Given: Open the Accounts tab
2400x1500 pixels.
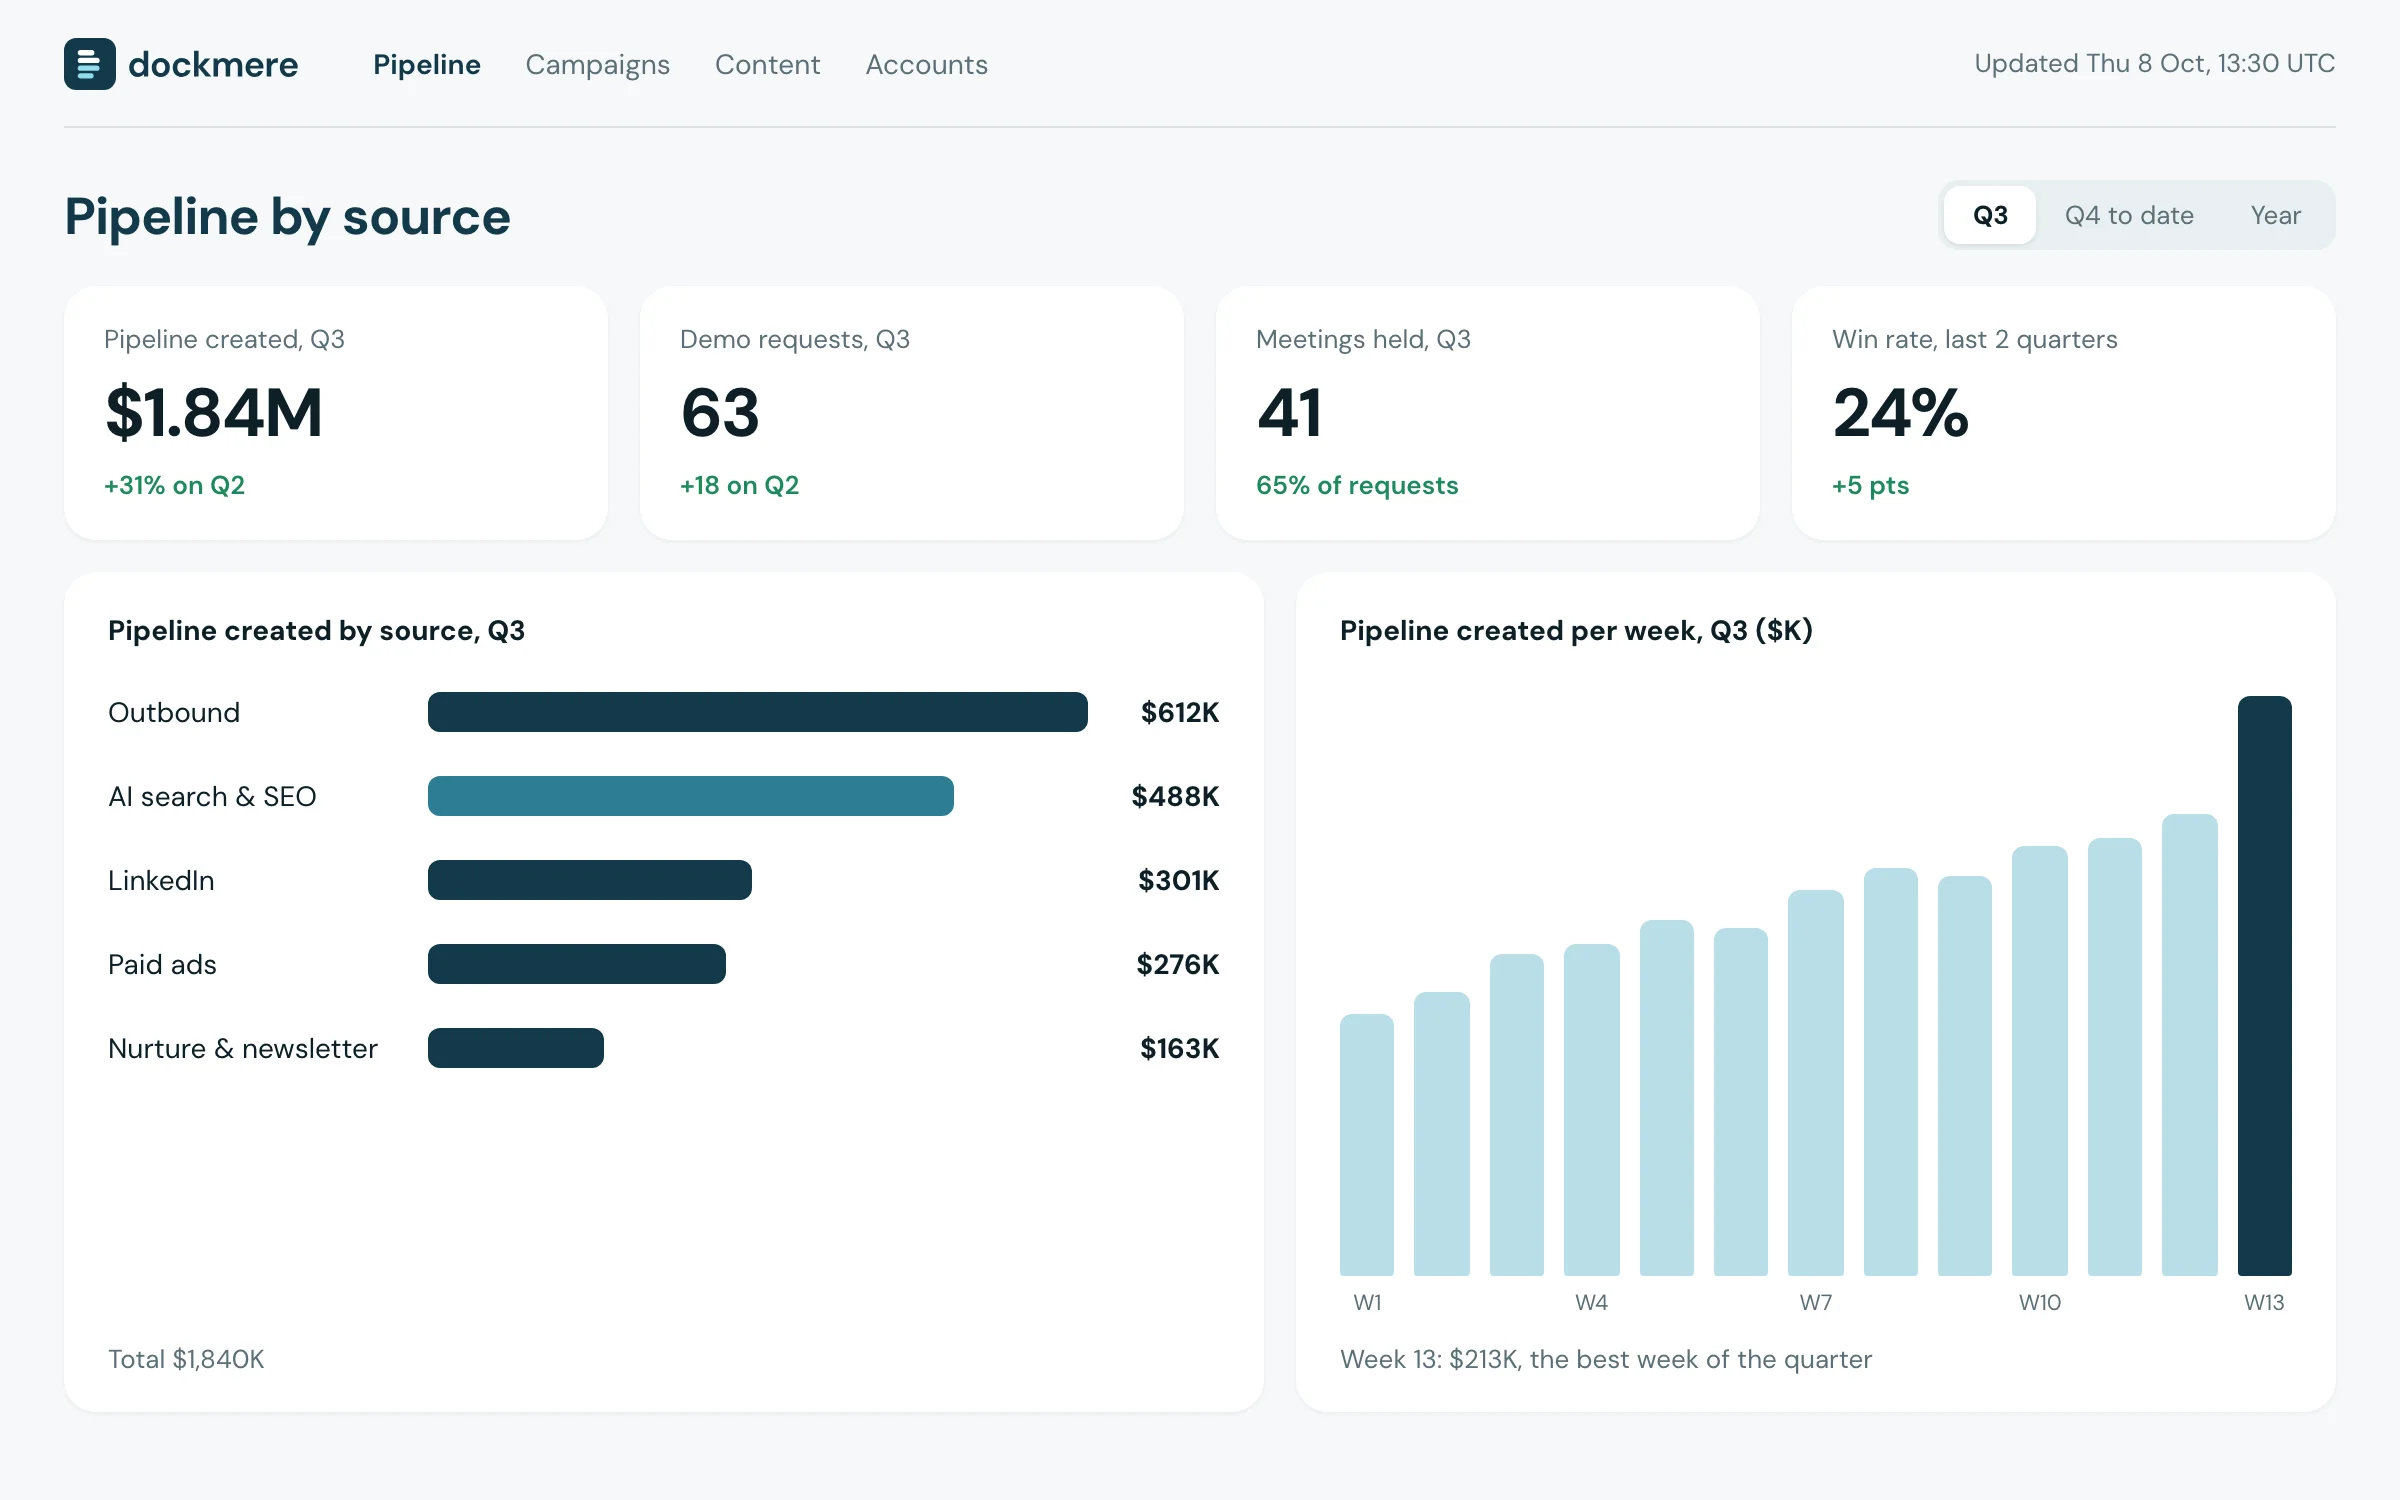Looking at the screenshot, I should pyautogui.click(x=926, y=65).
